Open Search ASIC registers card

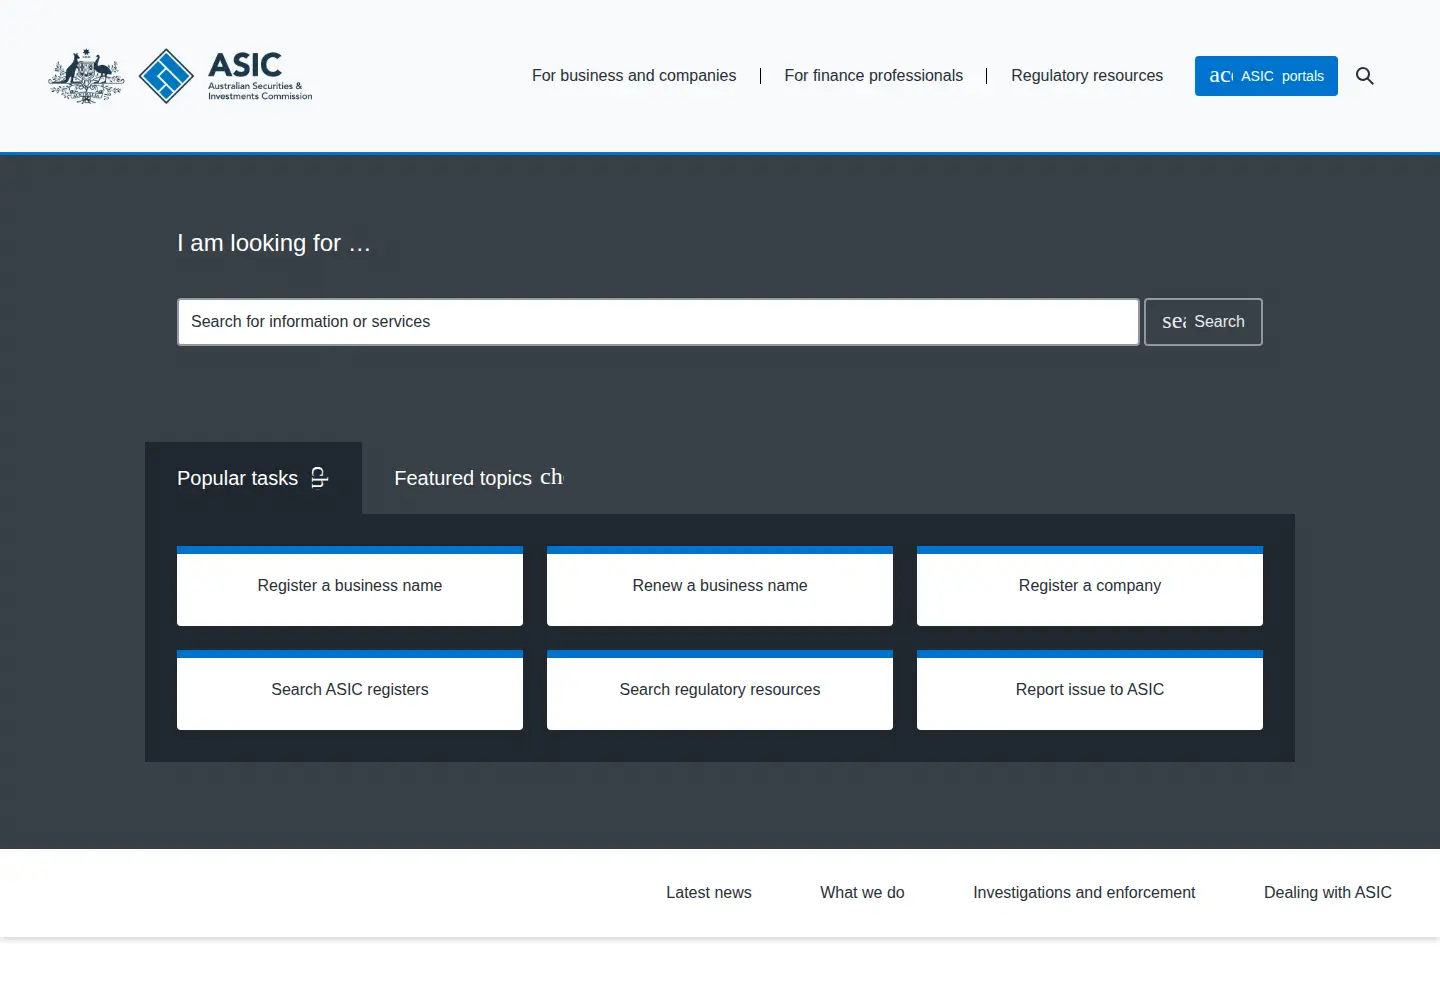(x=350, y=690)
